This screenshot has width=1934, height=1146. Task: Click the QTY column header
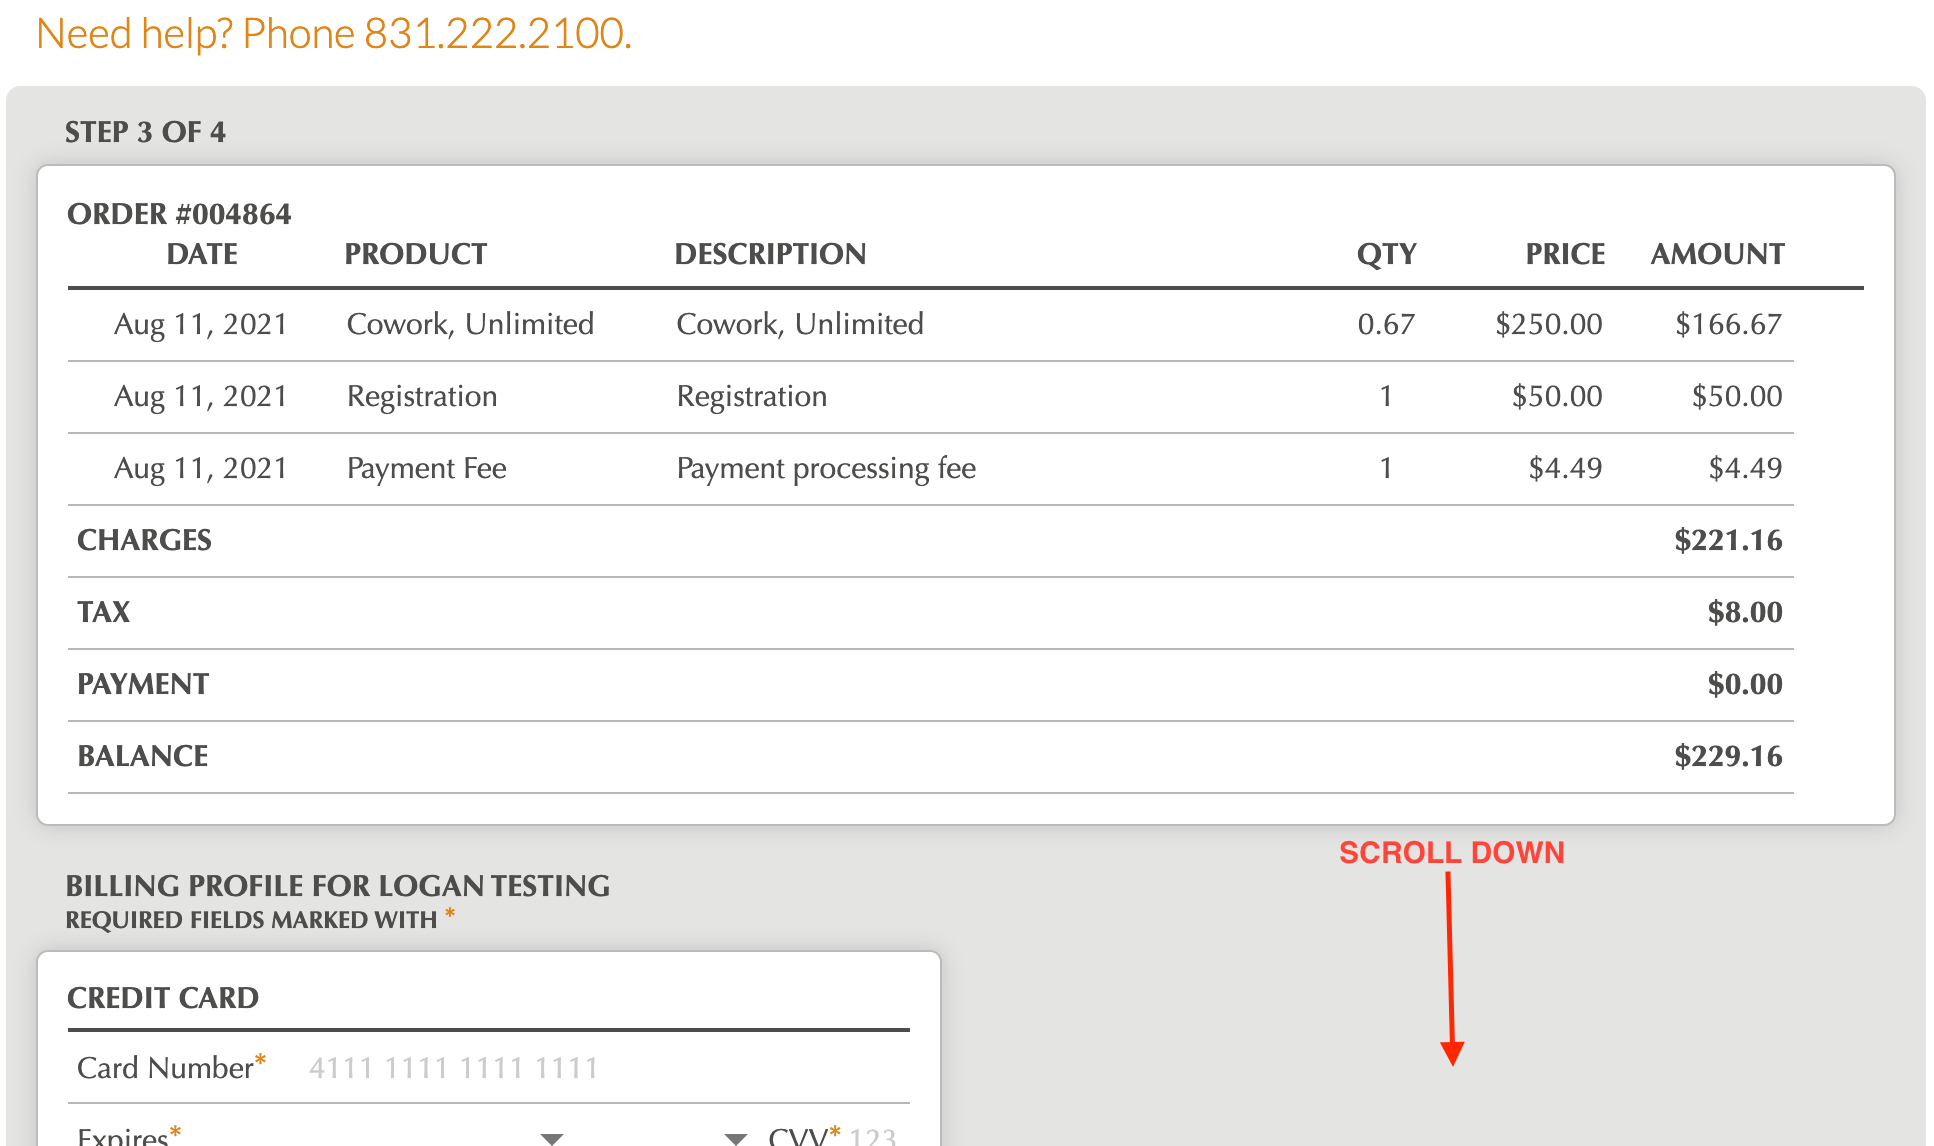point(1386,254)
